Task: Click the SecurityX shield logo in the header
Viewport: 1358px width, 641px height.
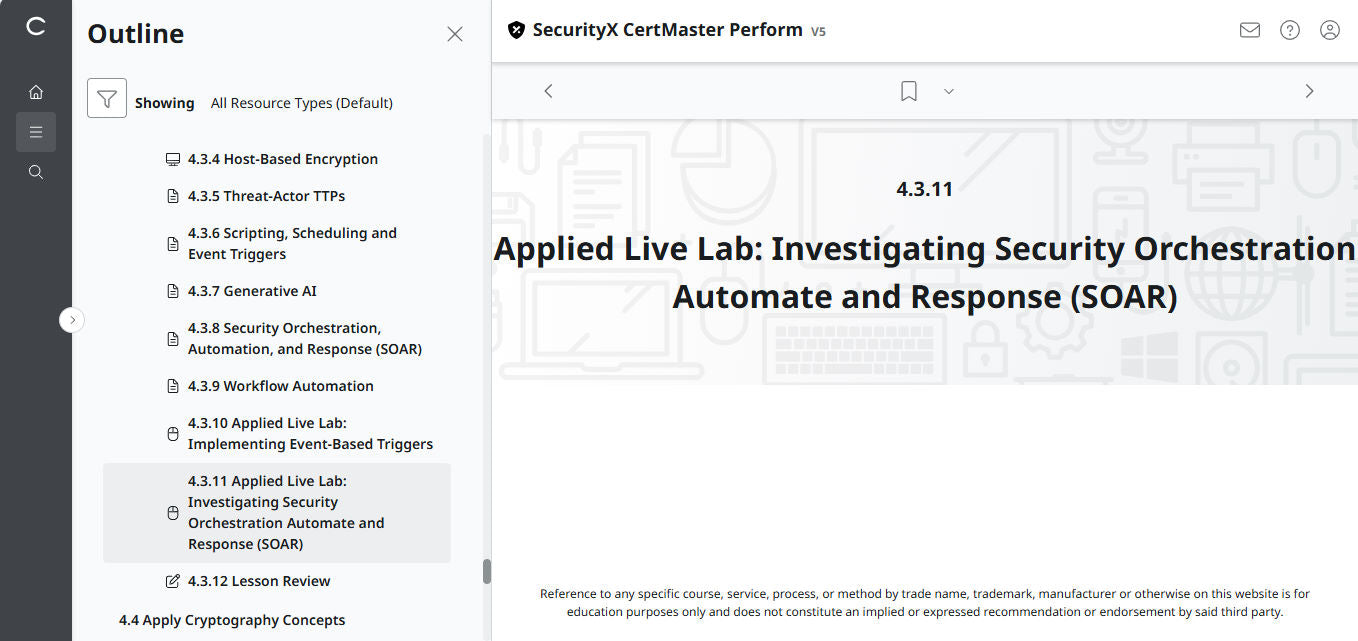Action: tap(516, 29)
